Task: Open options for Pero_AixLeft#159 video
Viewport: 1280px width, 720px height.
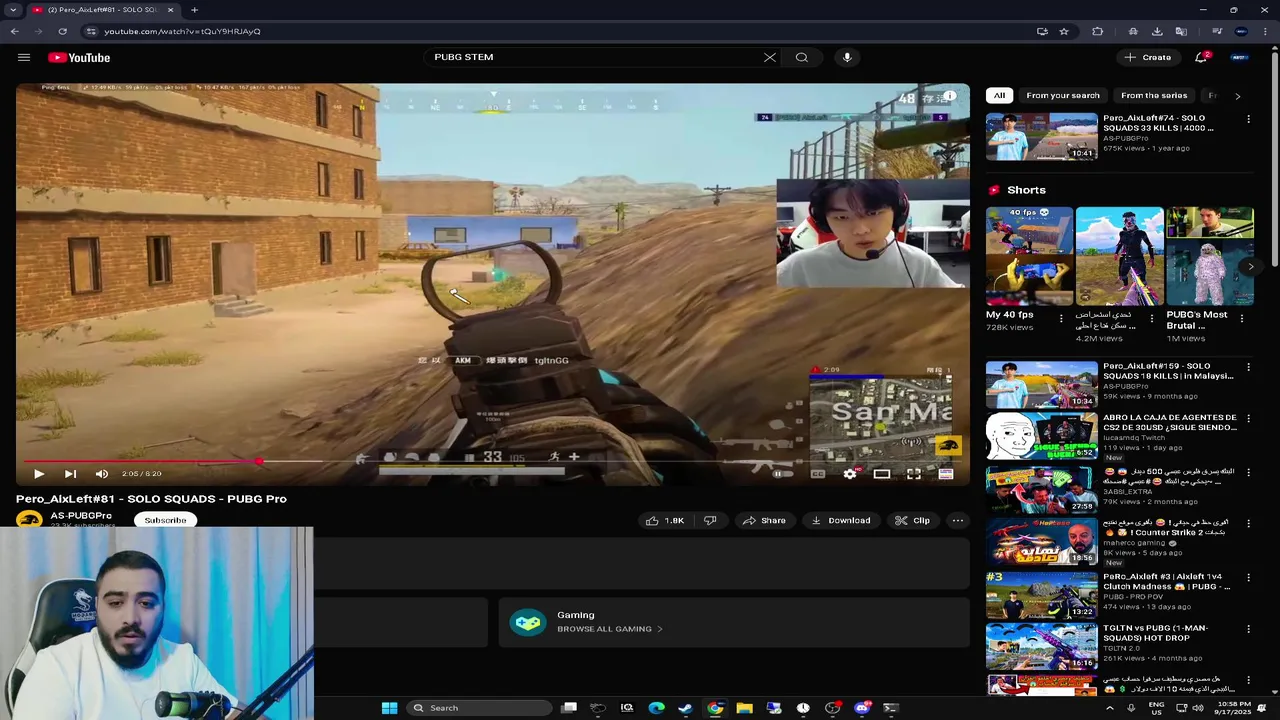Action: point(1248,367)
